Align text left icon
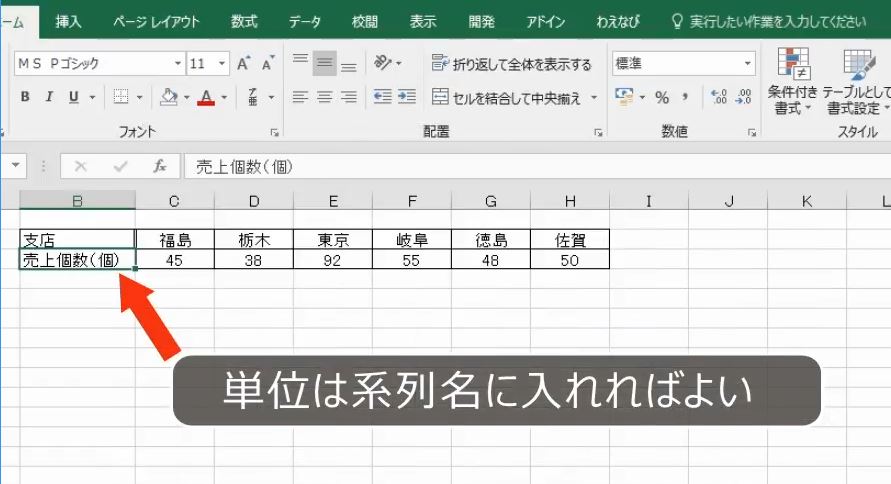This screenshot has height=484, width=891. click(300, 97)
